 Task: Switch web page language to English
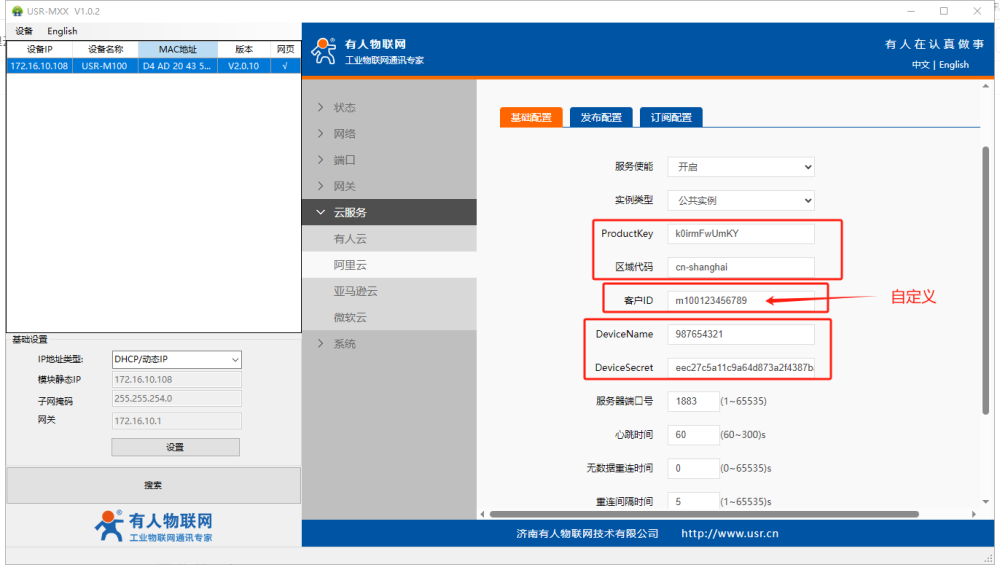click(x=954, y=65)
